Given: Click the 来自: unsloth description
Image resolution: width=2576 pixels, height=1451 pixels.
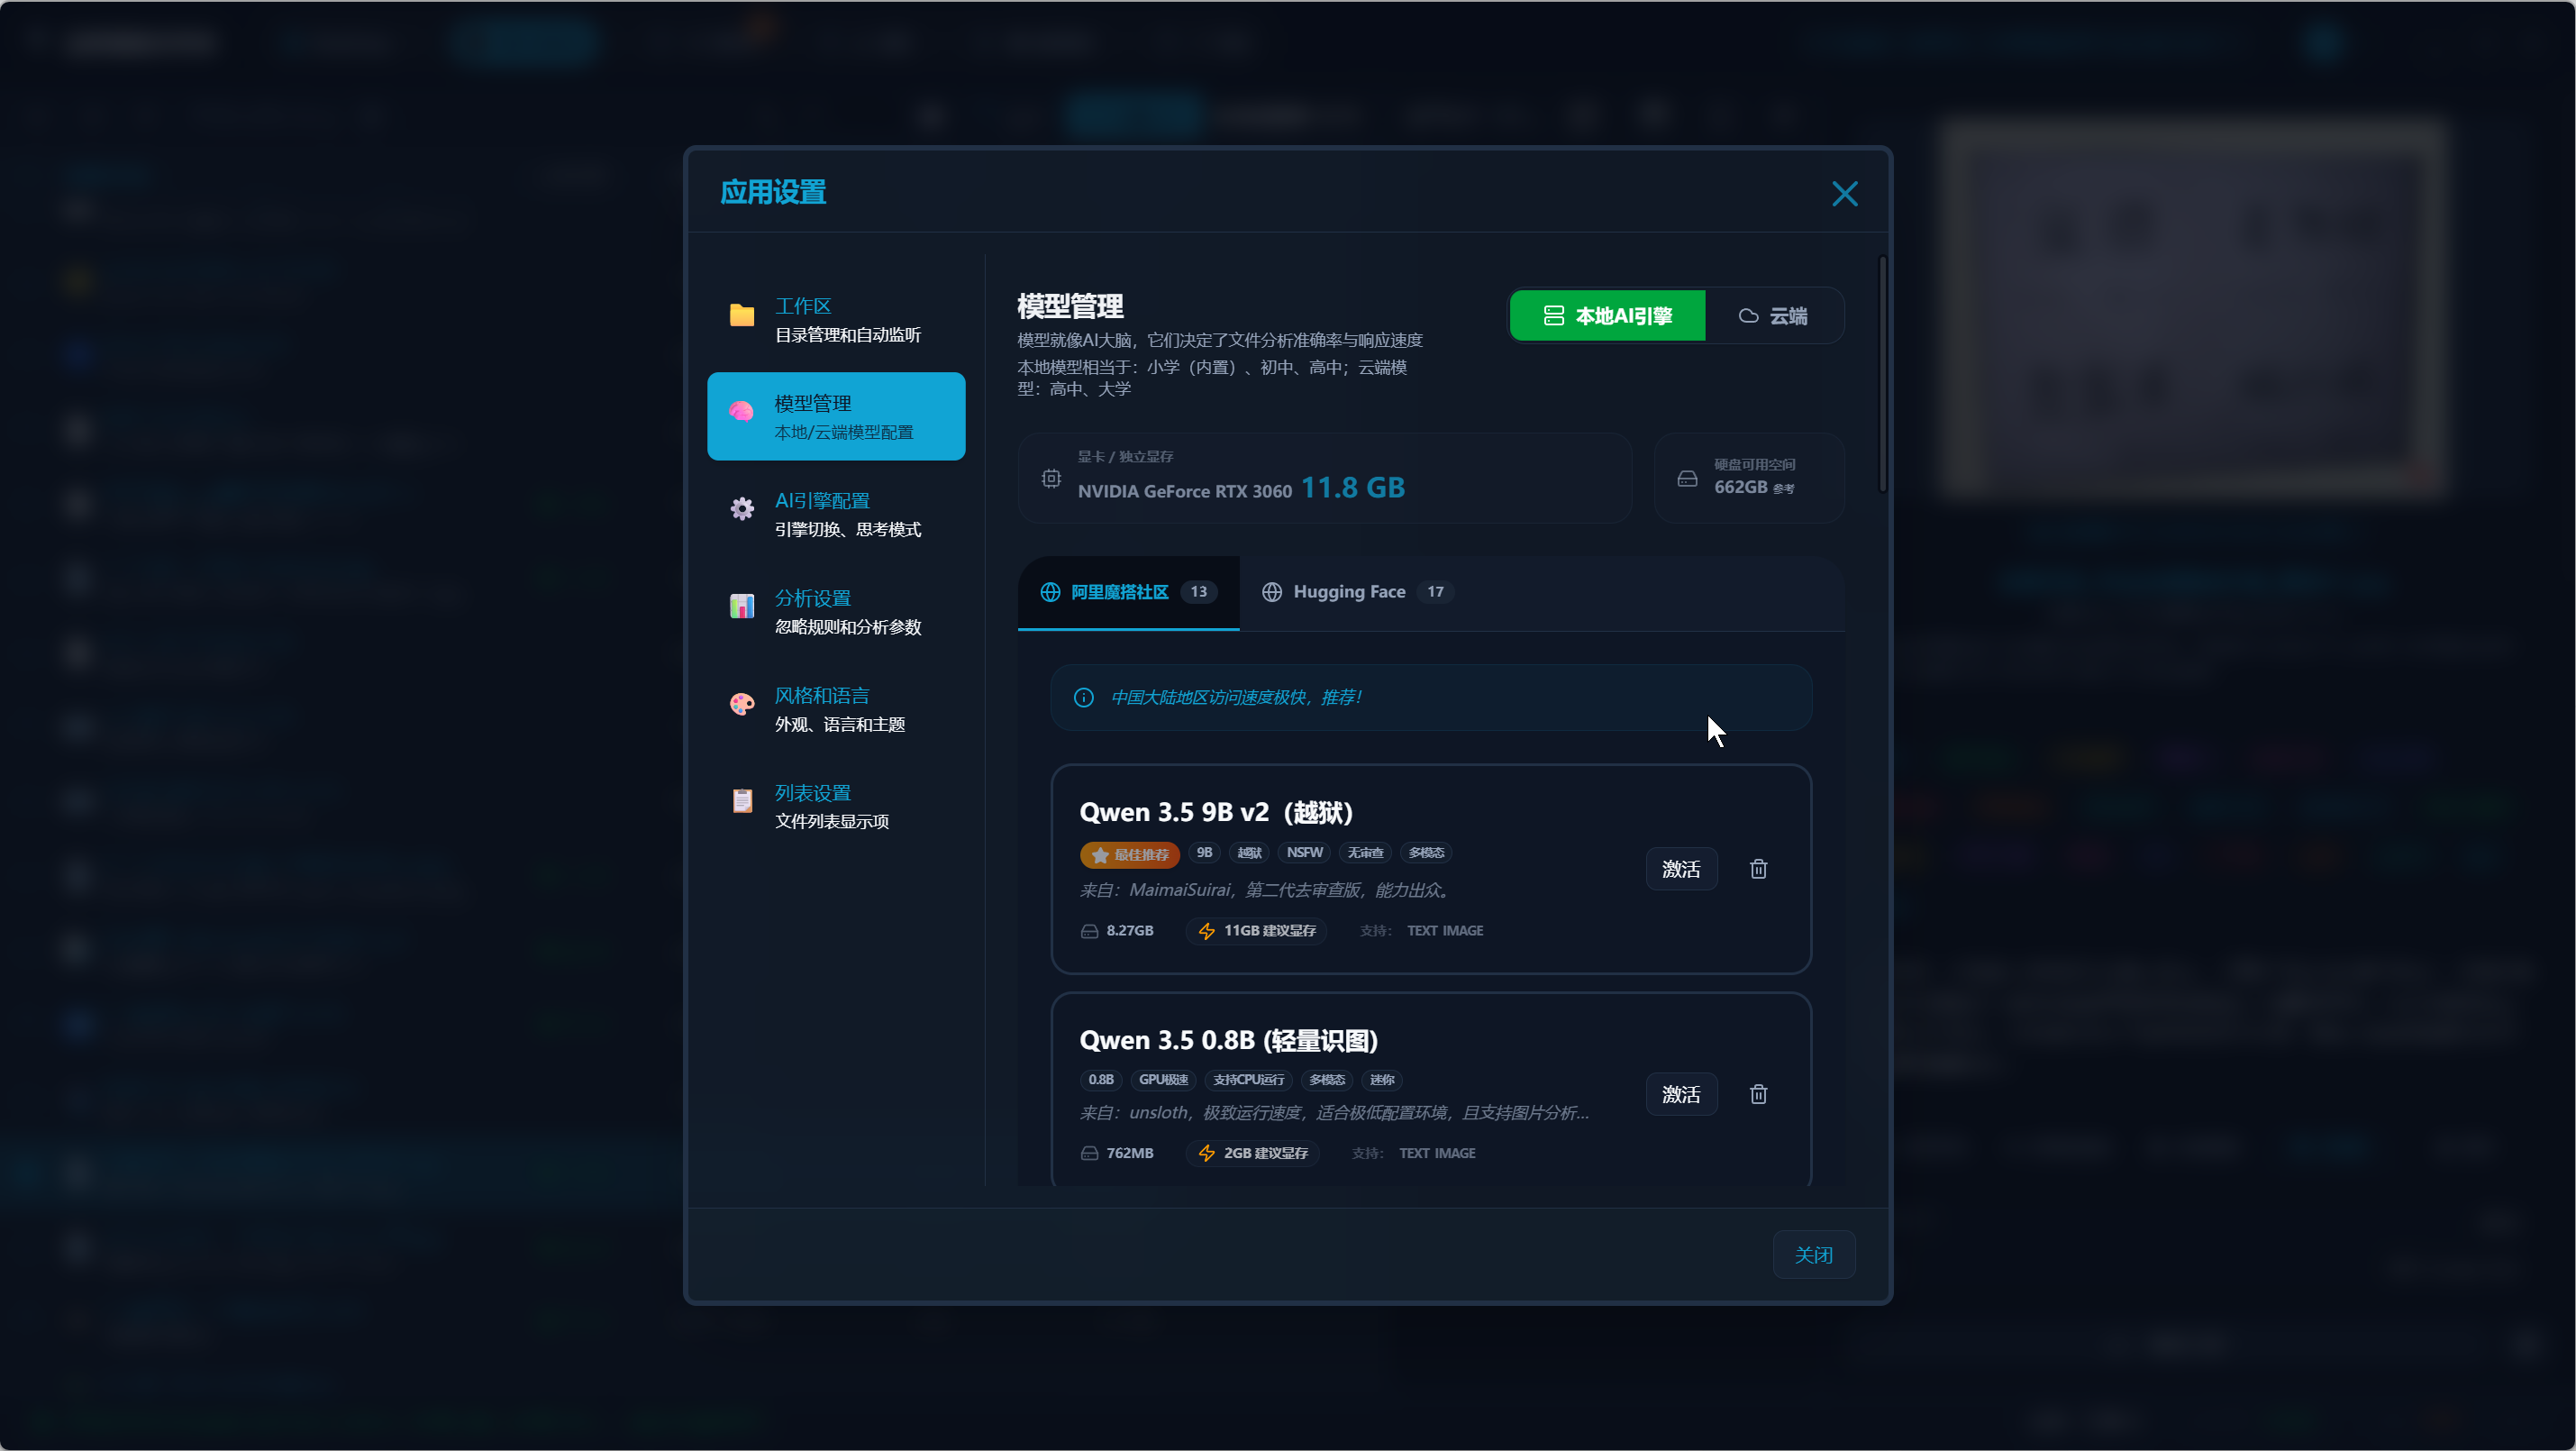Looking at the screenshot, I should click(1334, 1114).
